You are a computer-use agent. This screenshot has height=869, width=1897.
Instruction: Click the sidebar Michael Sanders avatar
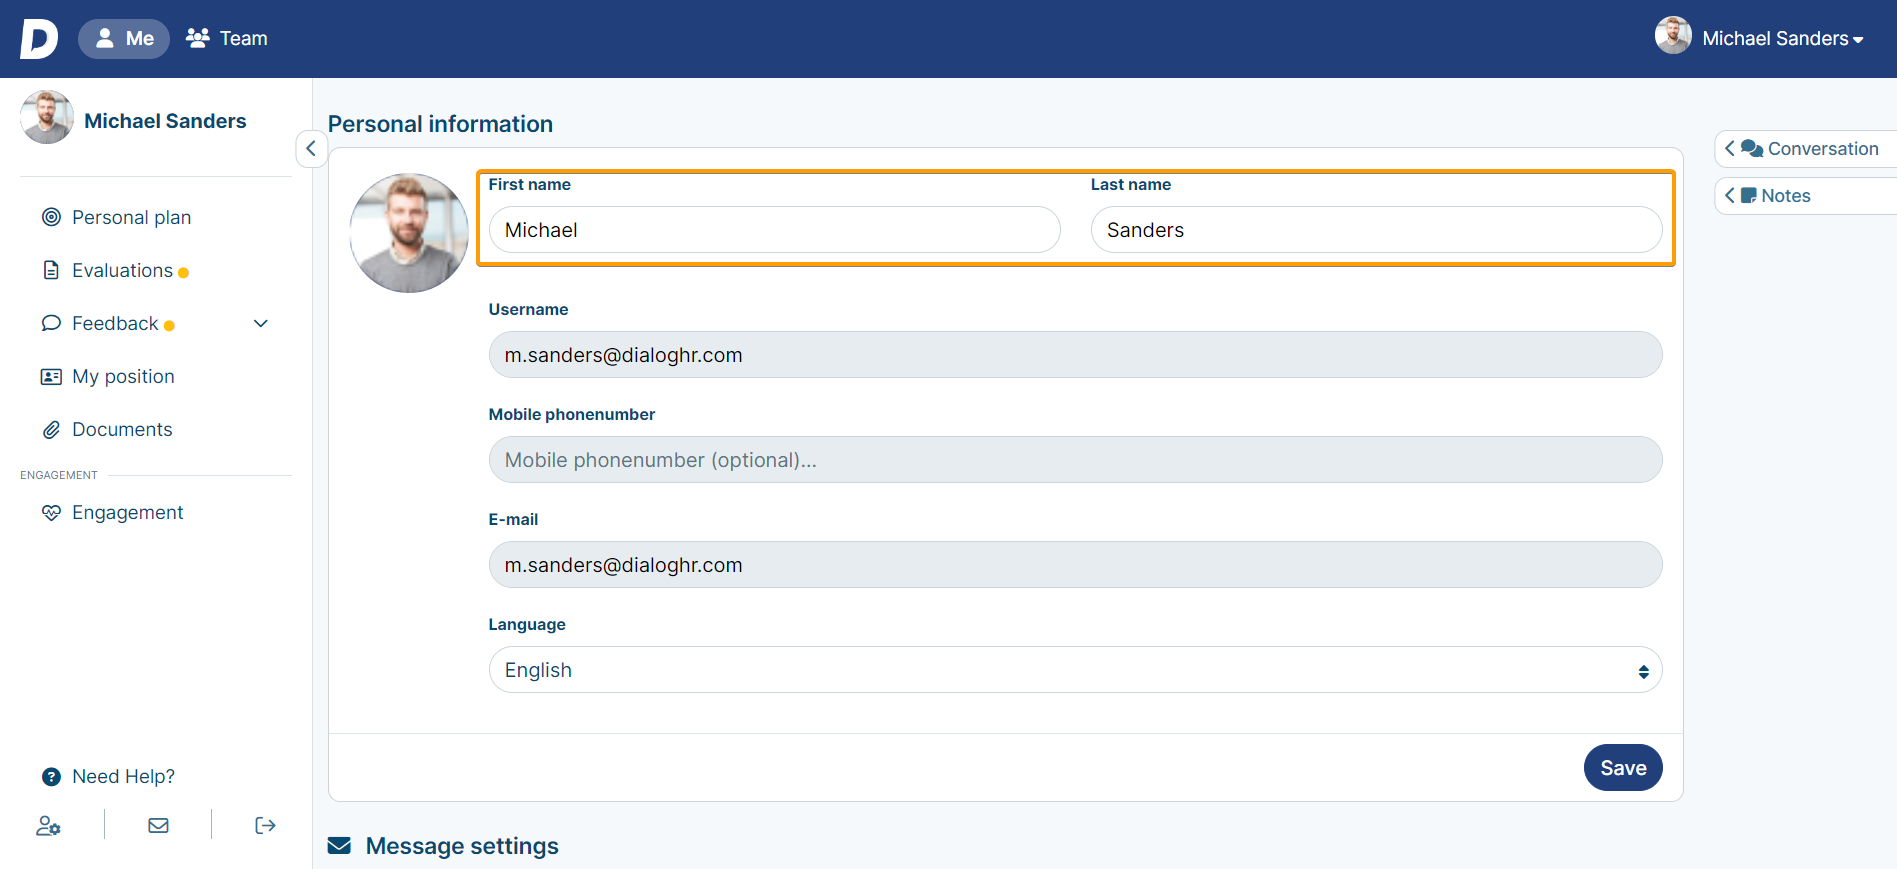pyautogui.click(x=47, y=117)
